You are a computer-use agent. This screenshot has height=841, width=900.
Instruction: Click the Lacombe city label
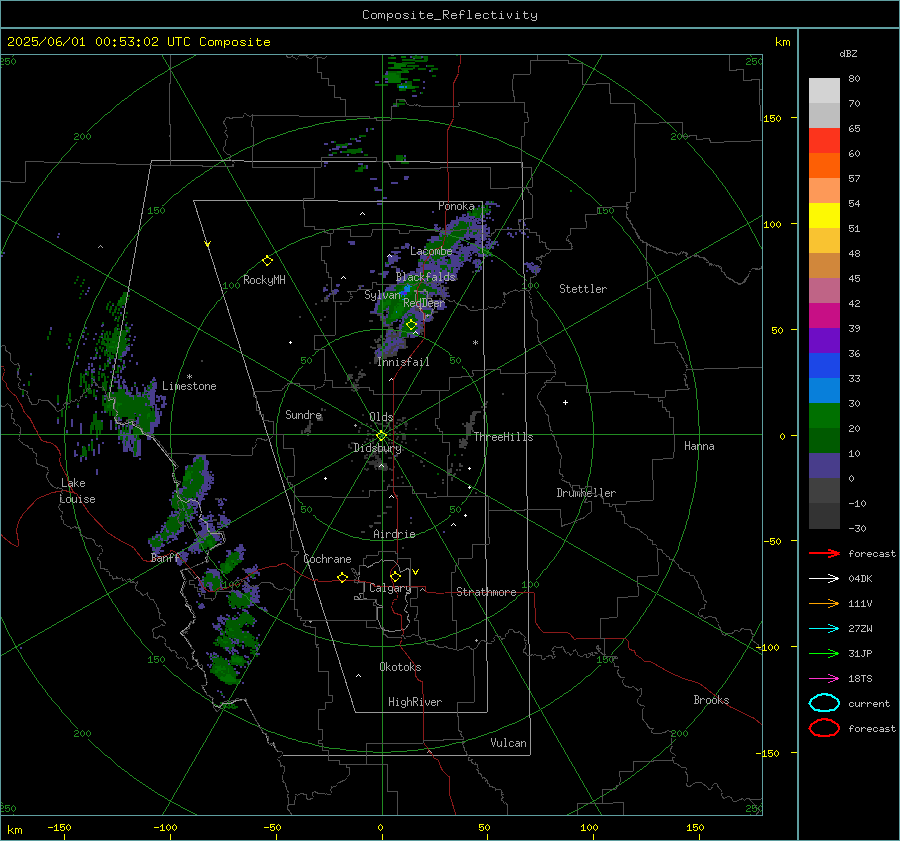[x=431, y=251]
